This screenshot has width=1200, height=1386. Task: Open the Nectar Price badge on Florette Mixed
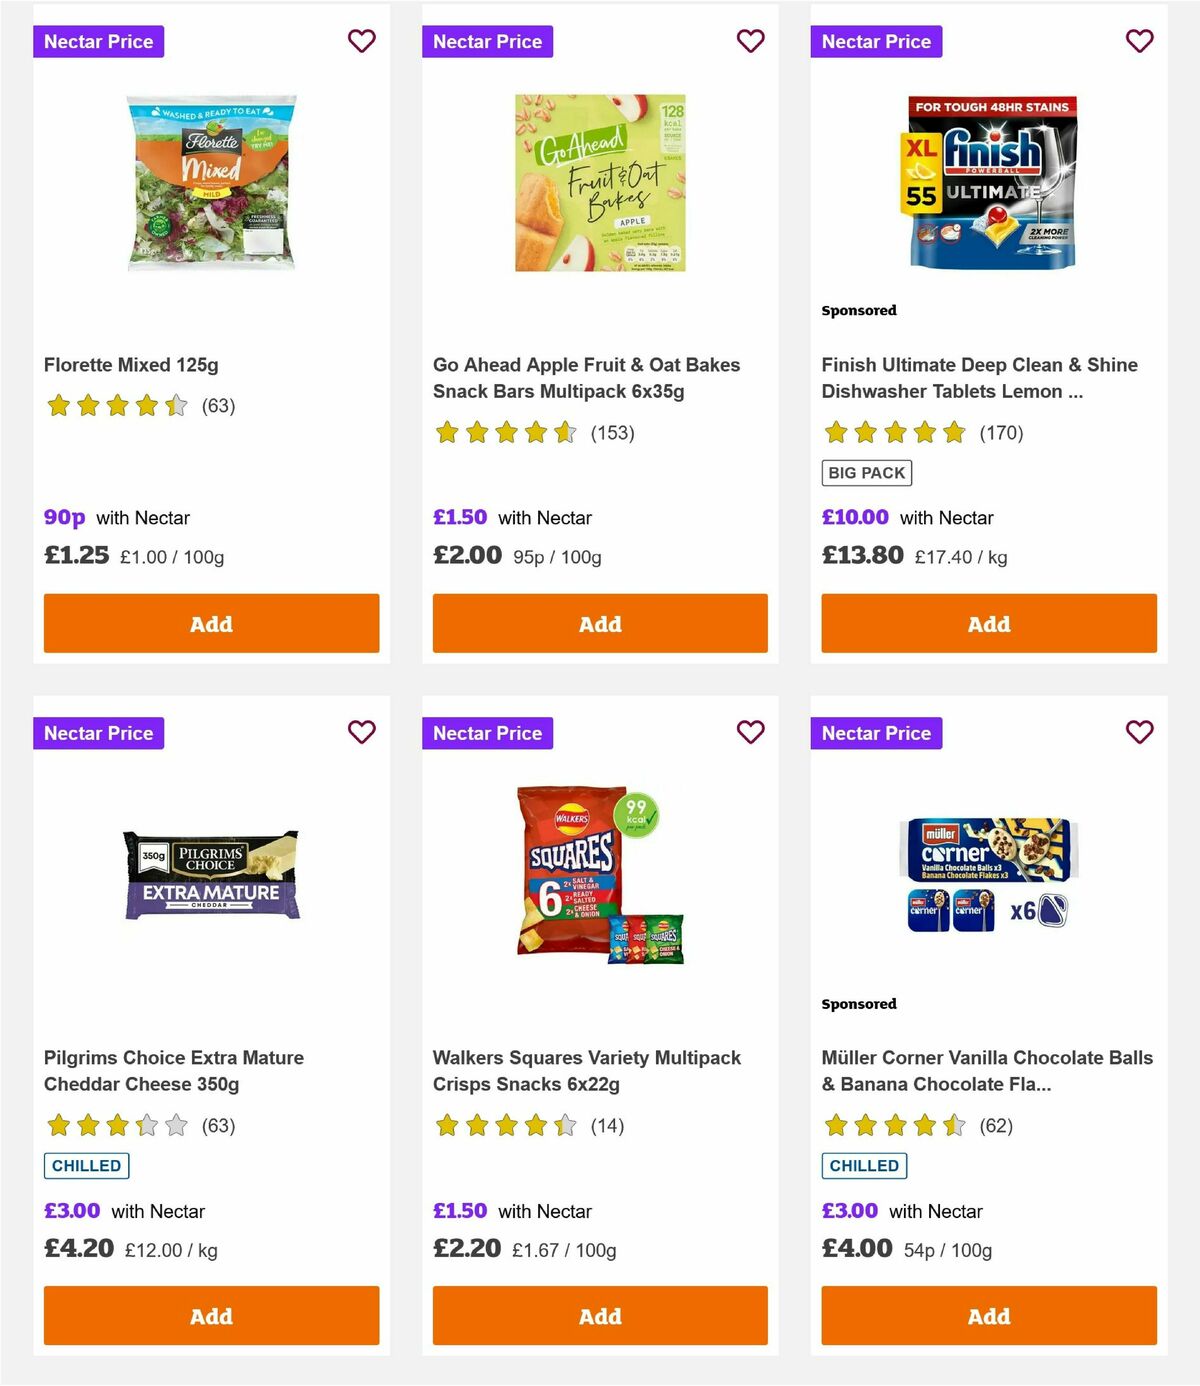click(x=99, y=41)
